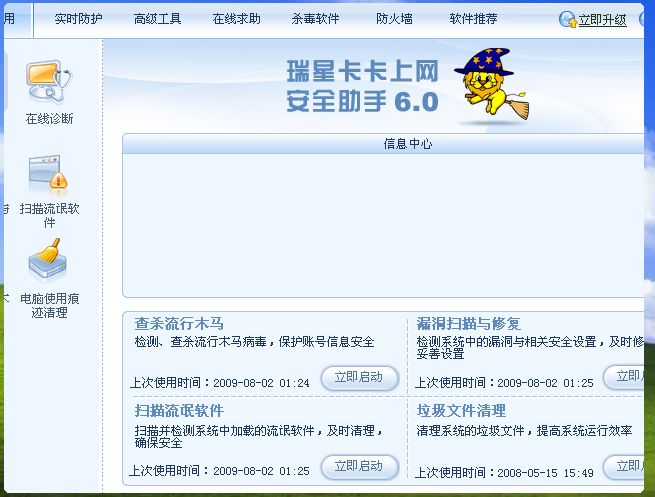Start 漏洞扫描与修复 using its button

coord(623,377)
